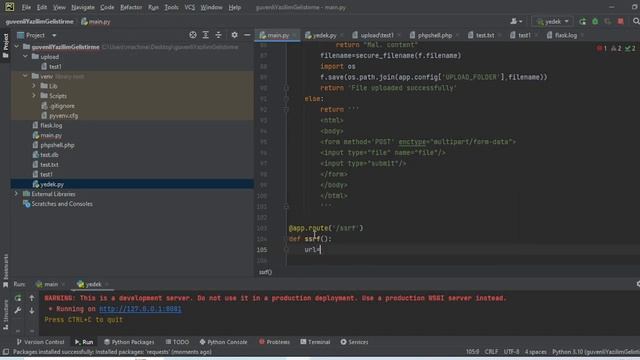Open the VCS menu
Image resolution: width=640 pixels, height=360 pixels.
[x=189, y=7]
